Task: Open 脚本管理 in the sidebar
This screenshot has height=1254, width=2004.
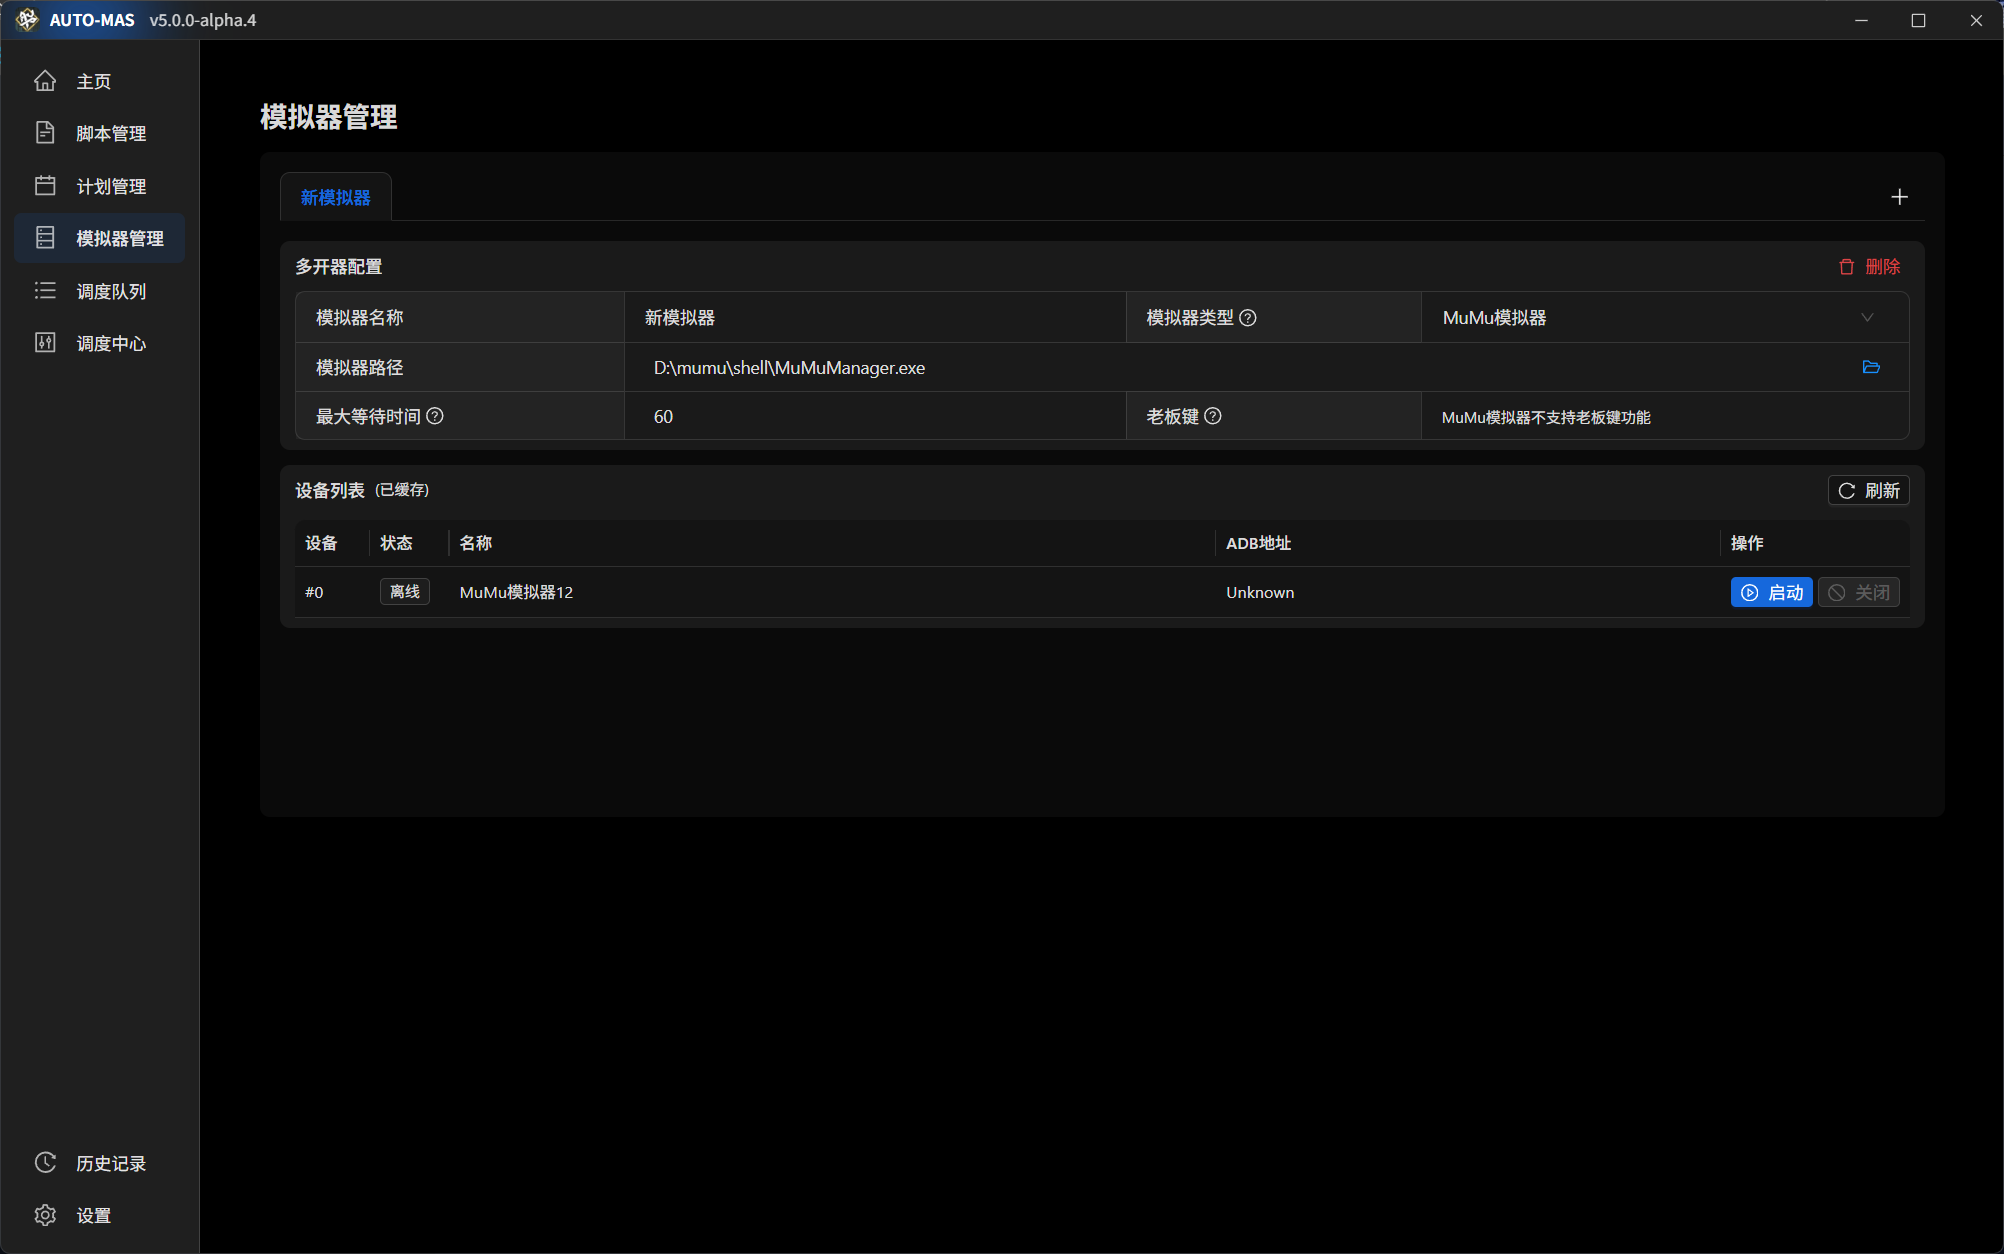Action: (x=111, y=133)
